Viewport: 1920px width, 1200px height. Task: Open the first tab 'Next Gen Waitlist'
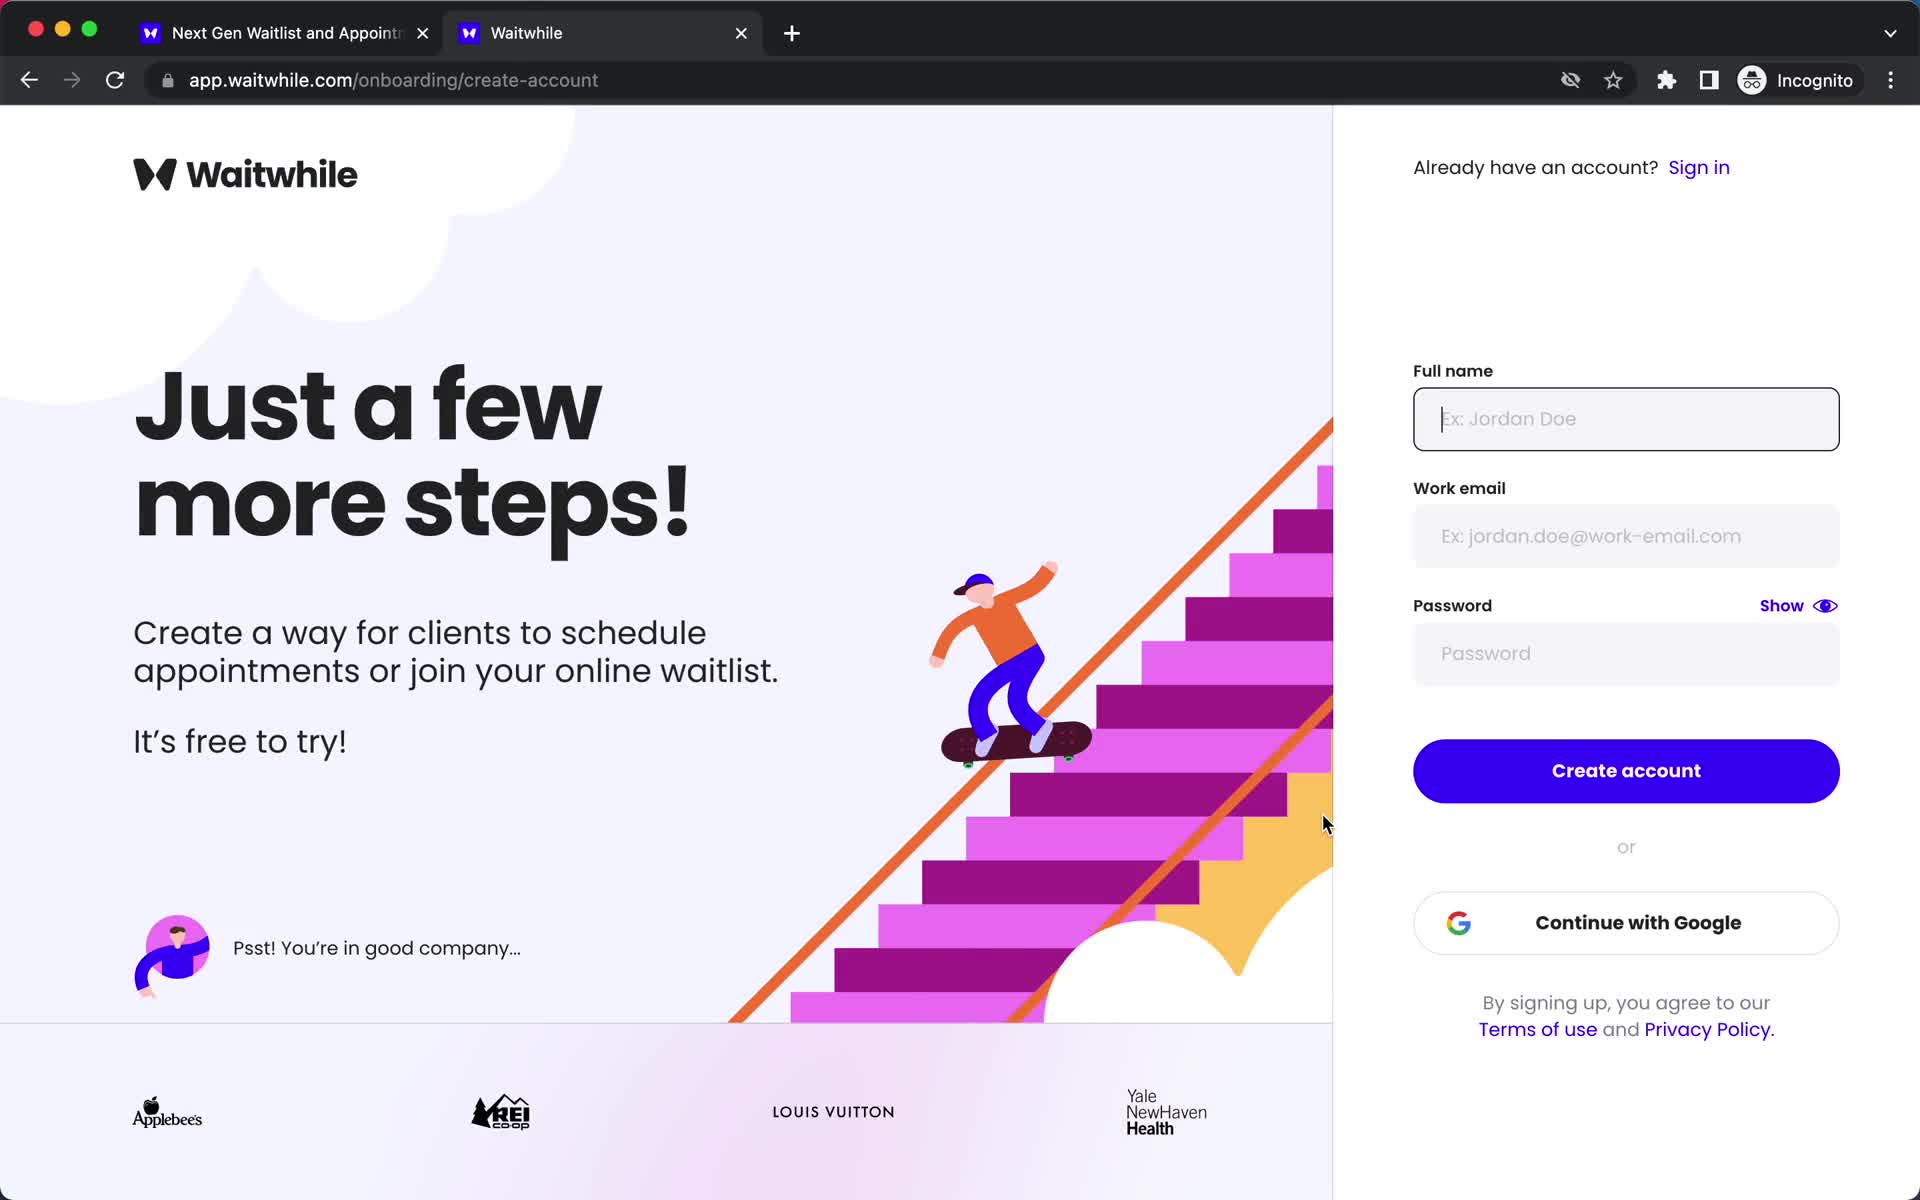[x=285, y=32]
